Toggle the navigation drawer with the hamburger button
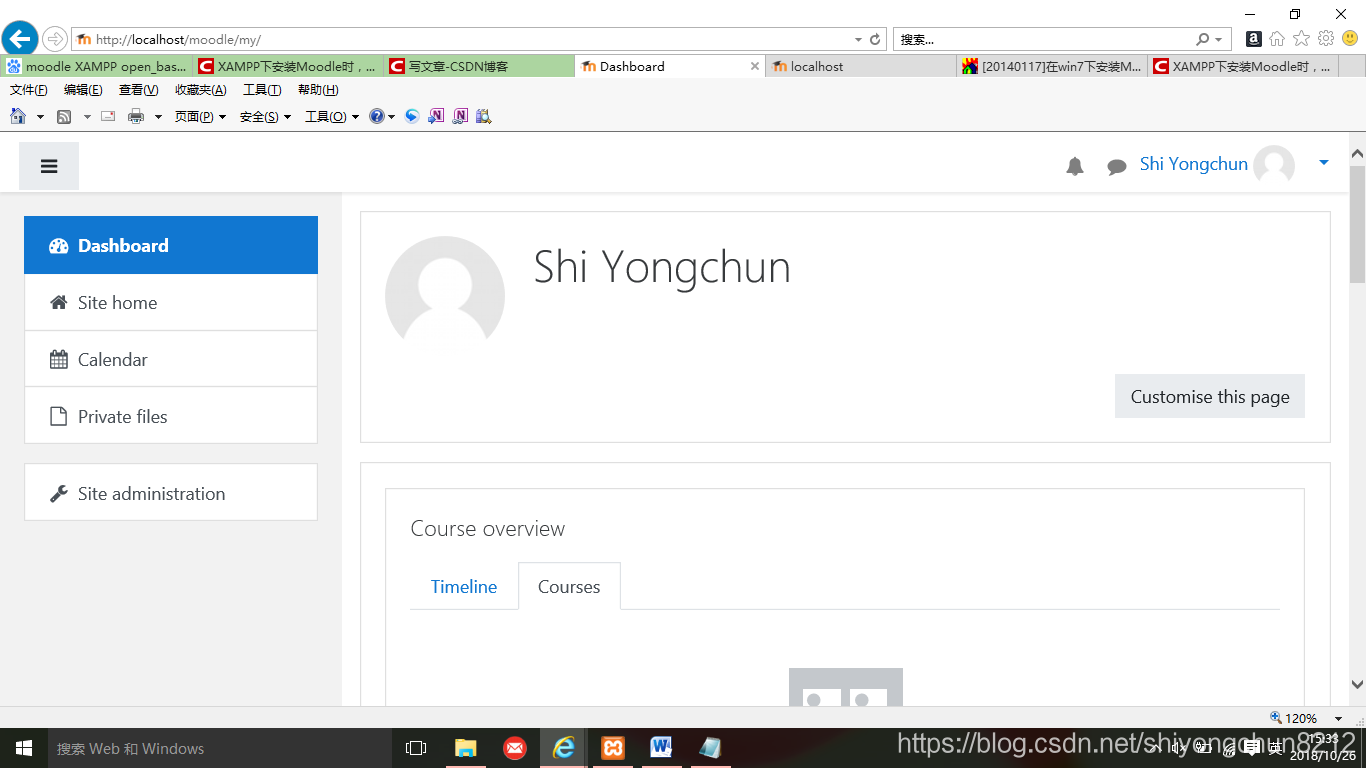Screen dimensions: 1366x768 [48, 165]
